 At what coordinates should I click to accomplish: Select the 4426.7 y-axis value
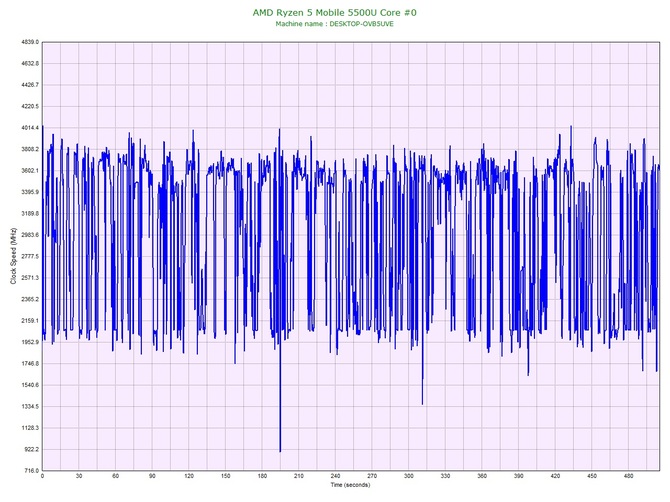[x=29, y=85]
